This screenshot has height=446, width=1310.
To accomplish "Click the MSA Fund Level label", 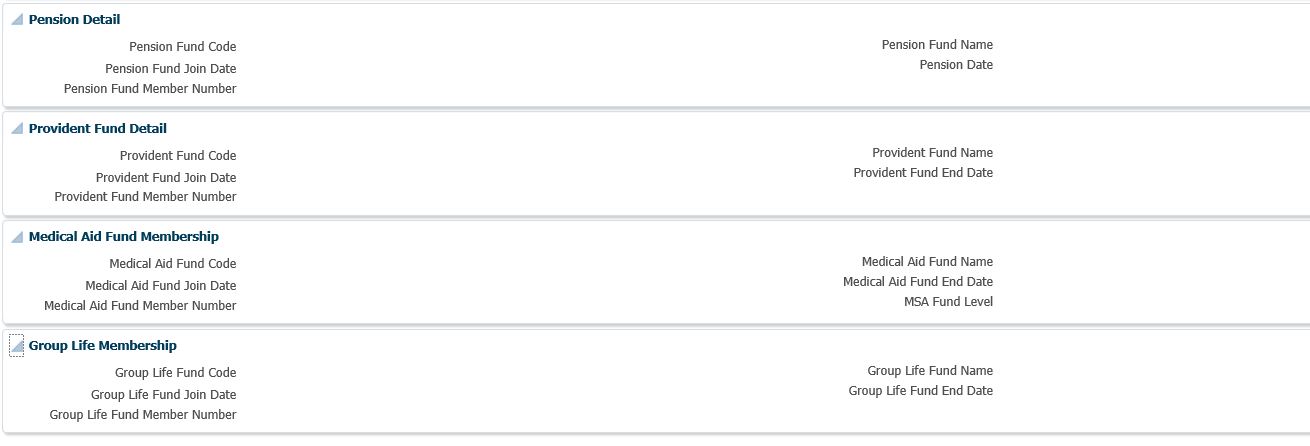I will pos(948,302).
